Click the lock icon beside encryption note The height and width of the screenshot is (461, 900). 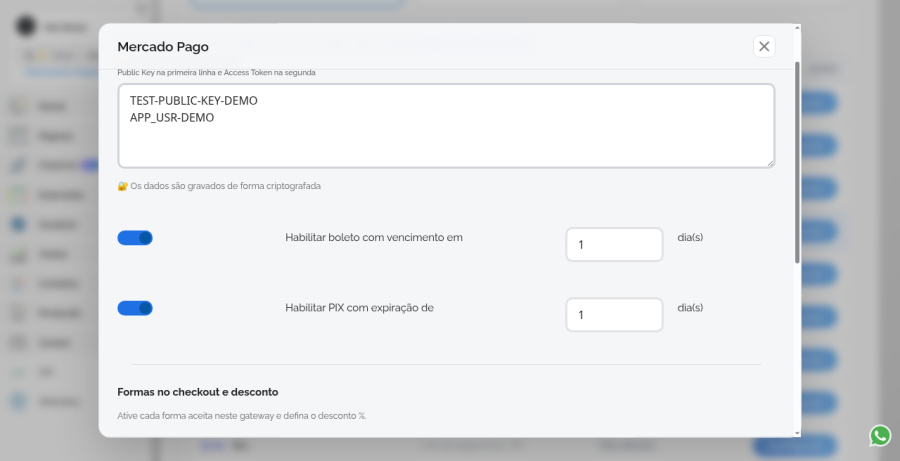point(122,186)
